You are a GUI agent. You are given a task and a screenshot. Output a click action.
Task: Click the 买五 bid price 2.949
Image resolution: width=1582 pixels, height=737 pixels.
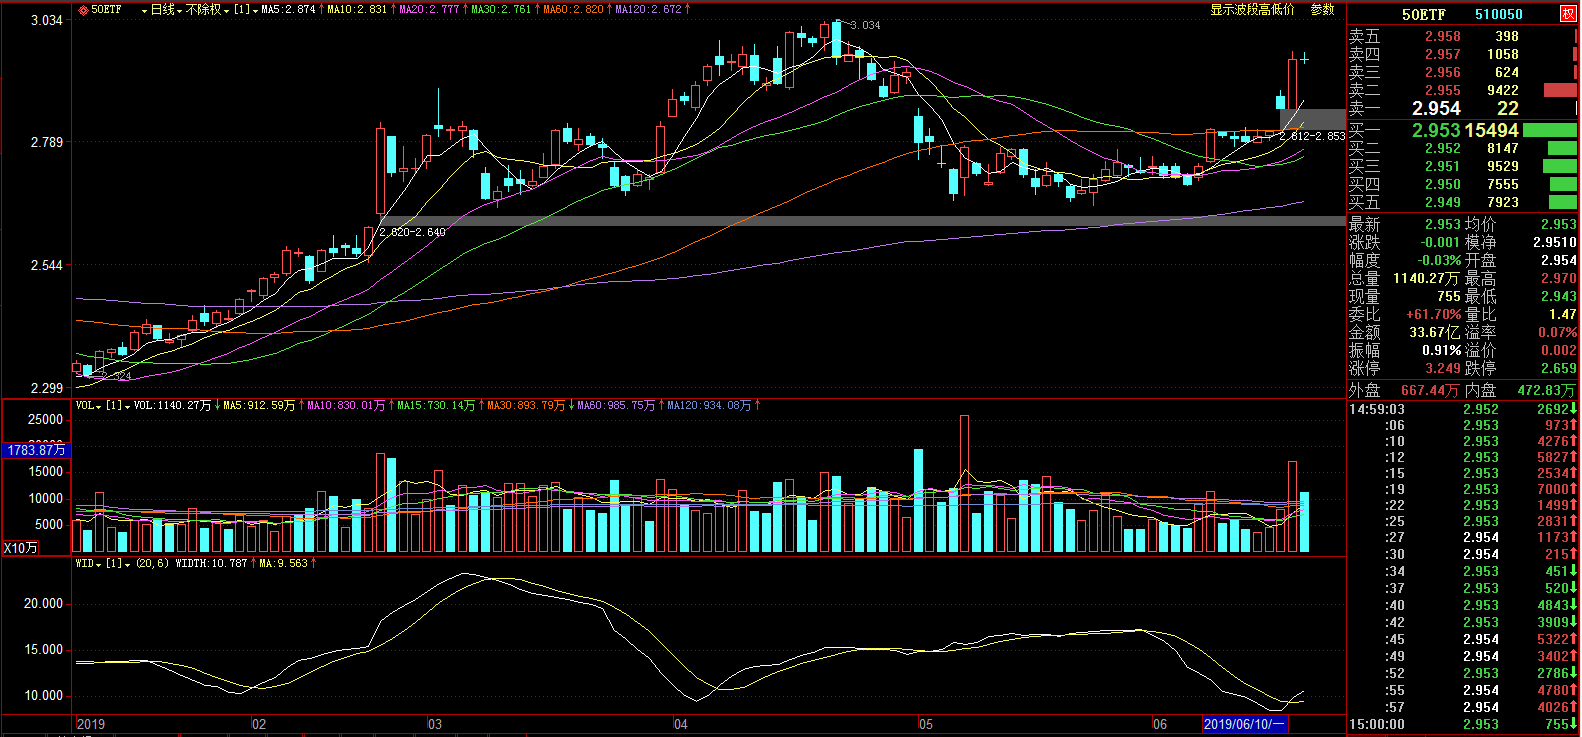(x=1442, y=202)
